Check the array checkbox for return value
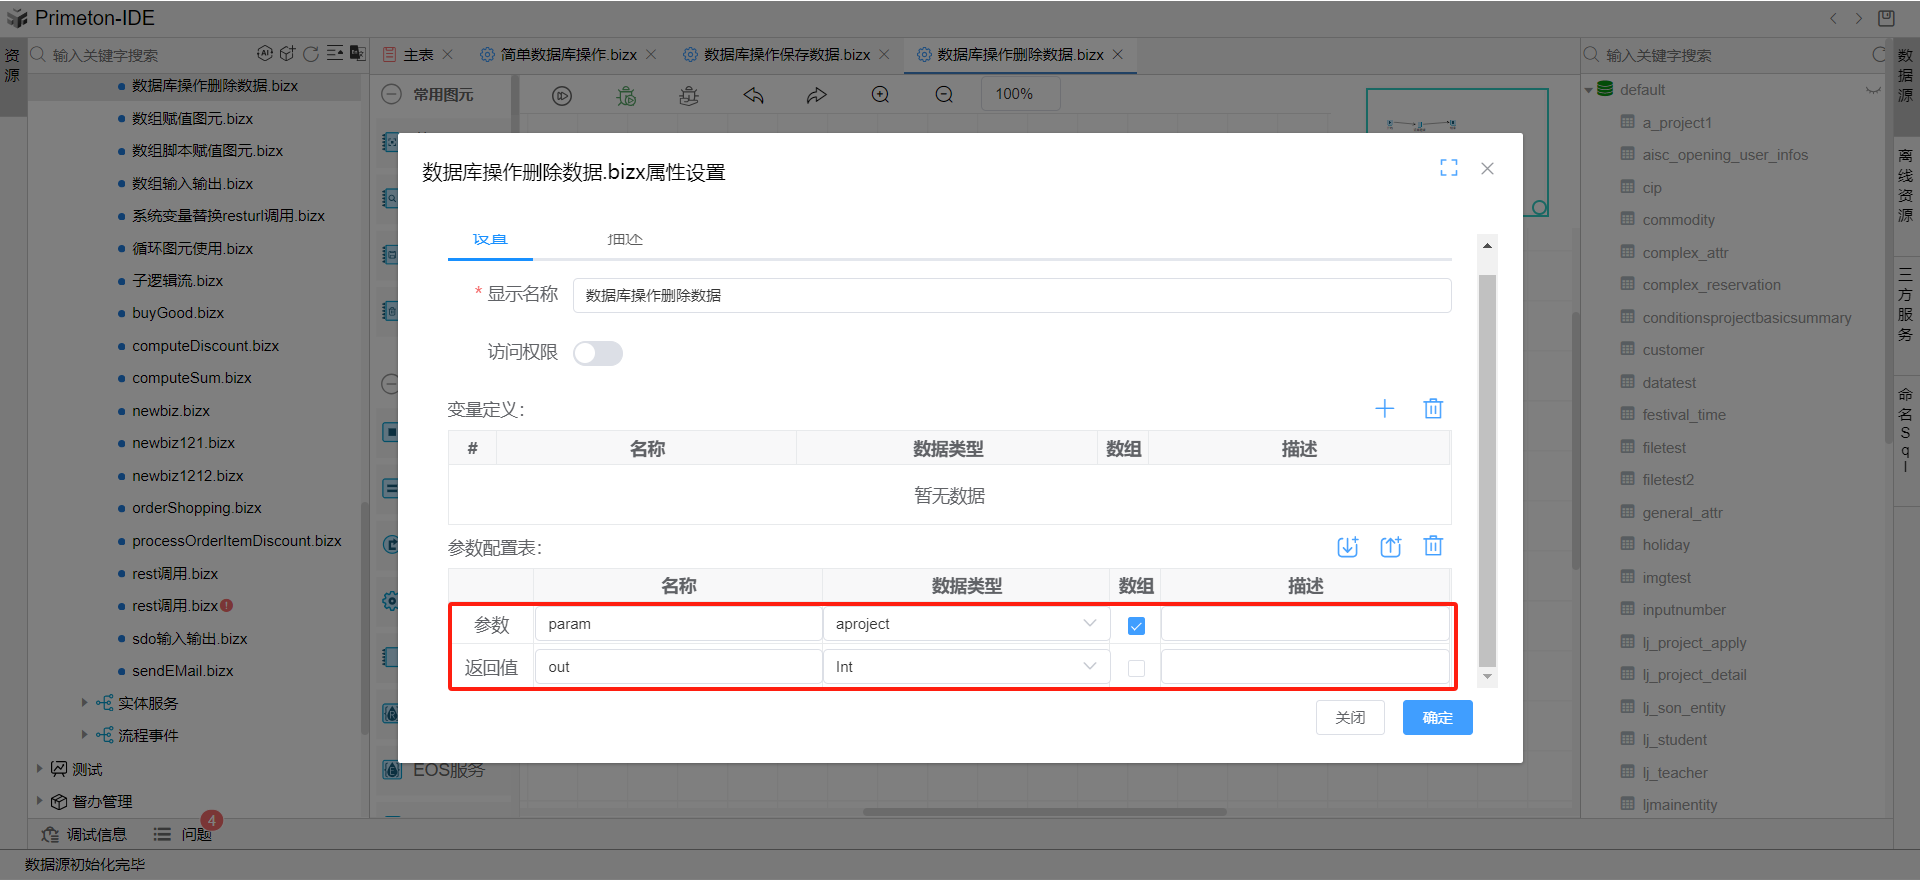Viewport: 1920px width, 880px height. tap(1136, 668)
